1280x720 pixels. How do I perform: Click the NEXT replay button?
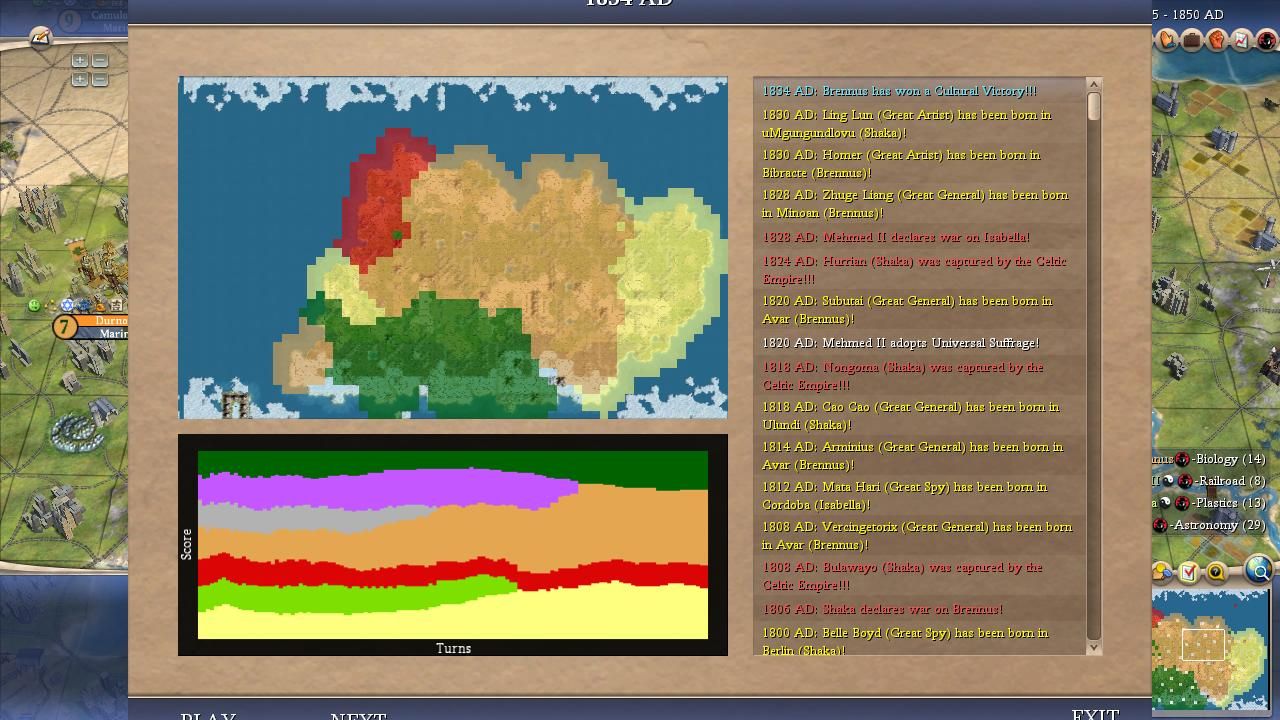click(359, 715)
